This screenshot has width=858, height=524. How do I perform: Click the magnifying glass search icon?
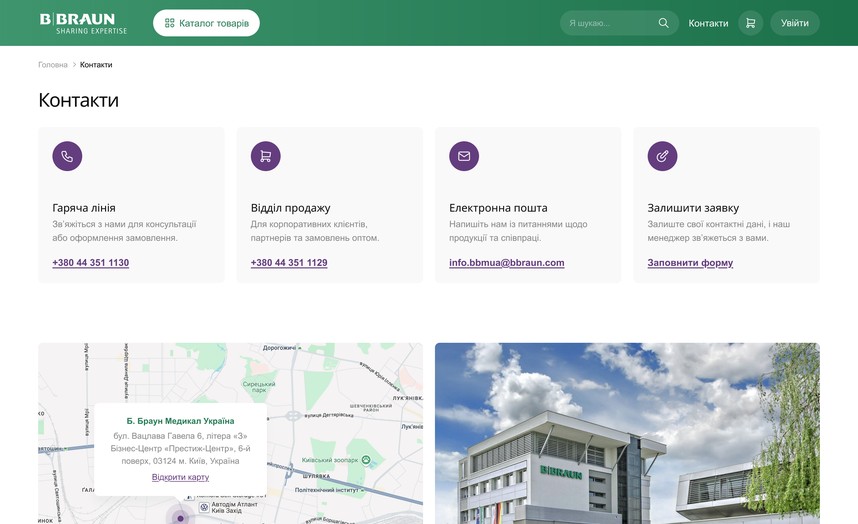tap(663, 23)
